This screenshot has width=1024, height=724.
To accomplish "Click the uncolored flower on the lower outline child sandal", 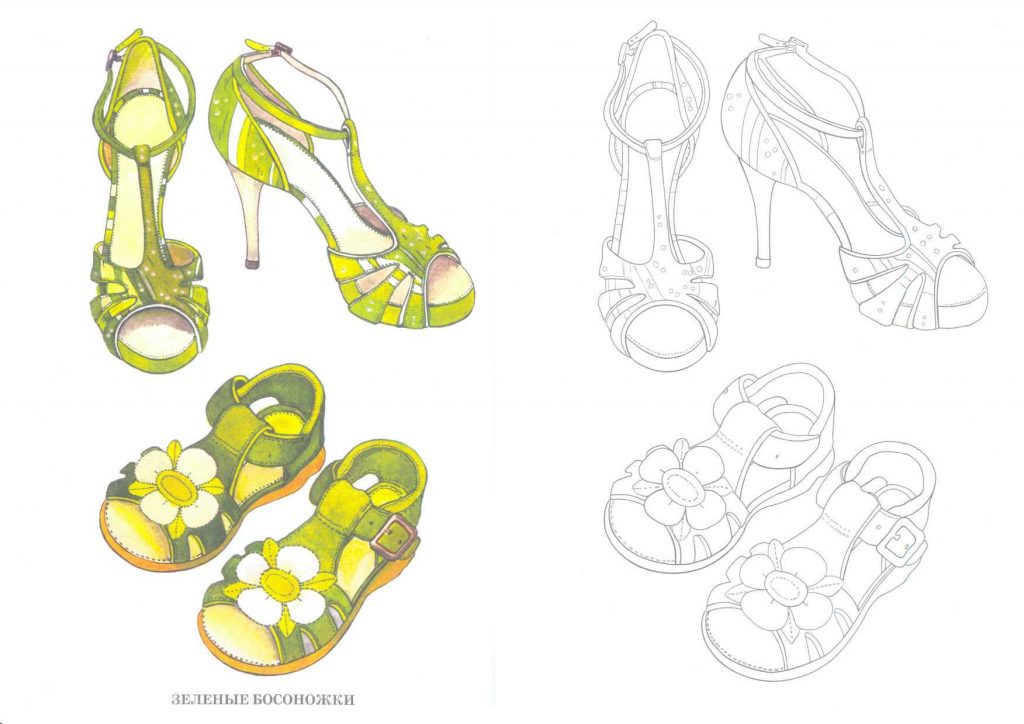I will [x=785, y=580].
